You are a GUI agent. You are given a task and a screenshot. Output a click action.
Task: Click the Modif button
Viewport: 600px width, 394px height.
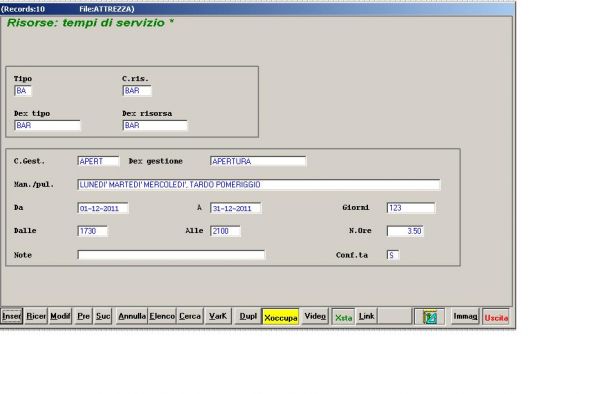[60, 316]
